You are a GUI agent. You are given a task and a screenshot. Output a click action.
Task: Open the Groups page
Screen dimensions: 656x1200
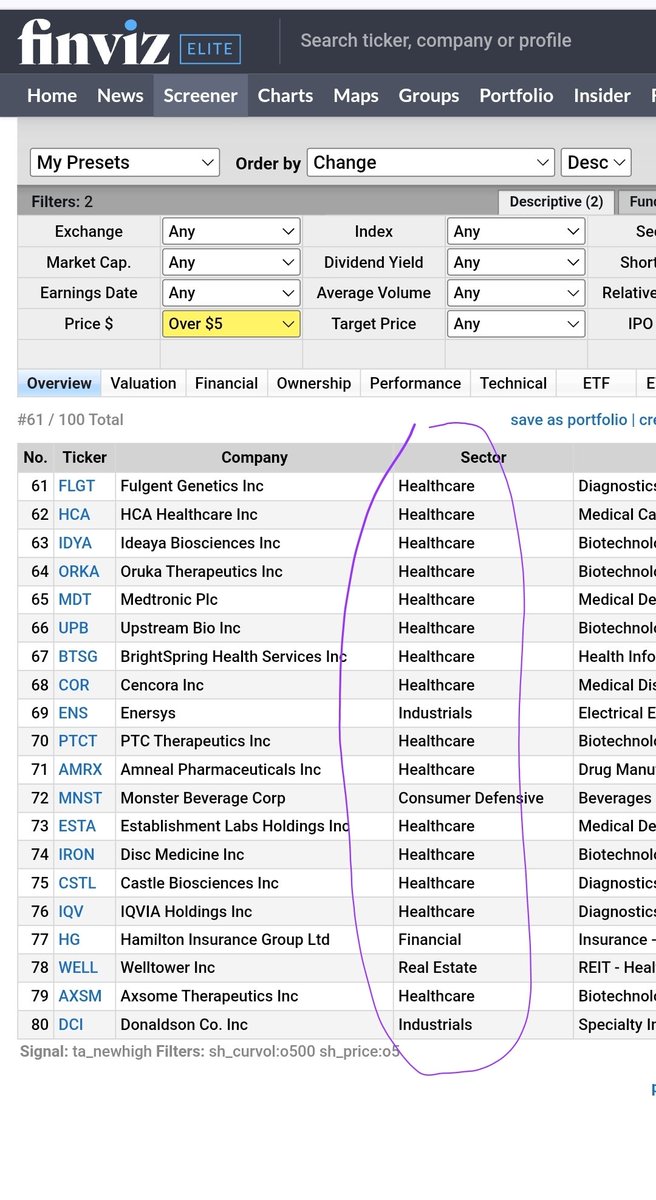(429, 96)
